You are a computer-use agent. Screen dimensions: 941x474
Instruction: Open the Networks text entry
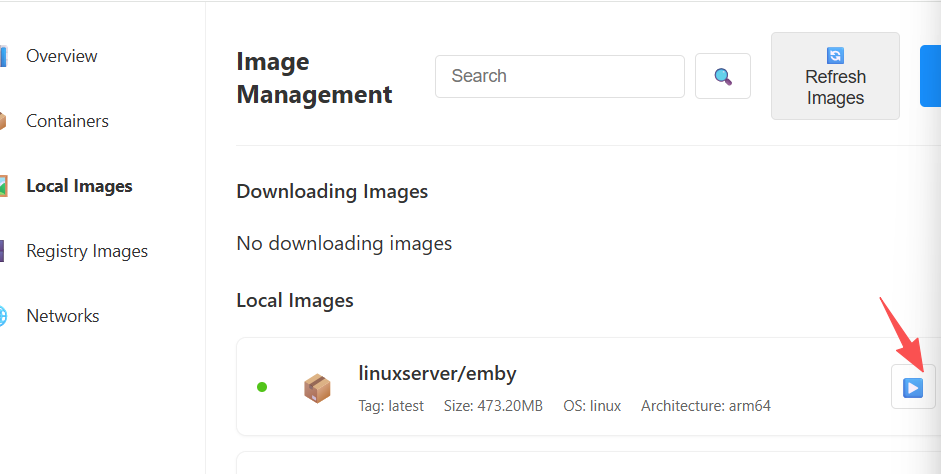point(63,316)
